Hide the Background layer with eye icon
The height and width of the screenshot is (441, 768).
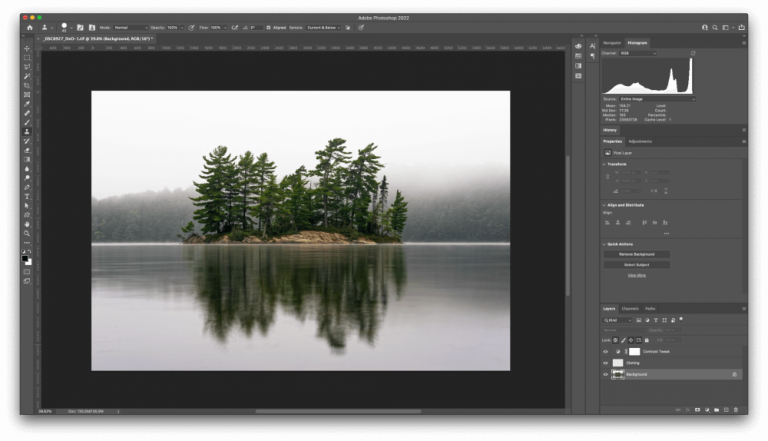[x=605, y=374]
